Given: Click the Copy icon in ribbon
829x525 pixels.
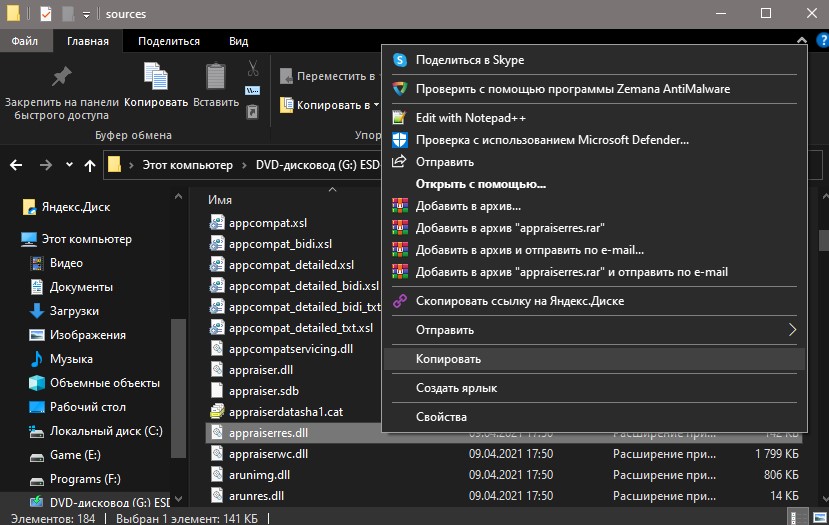Looking at the screenshot, I should click(x=156, y=76).
